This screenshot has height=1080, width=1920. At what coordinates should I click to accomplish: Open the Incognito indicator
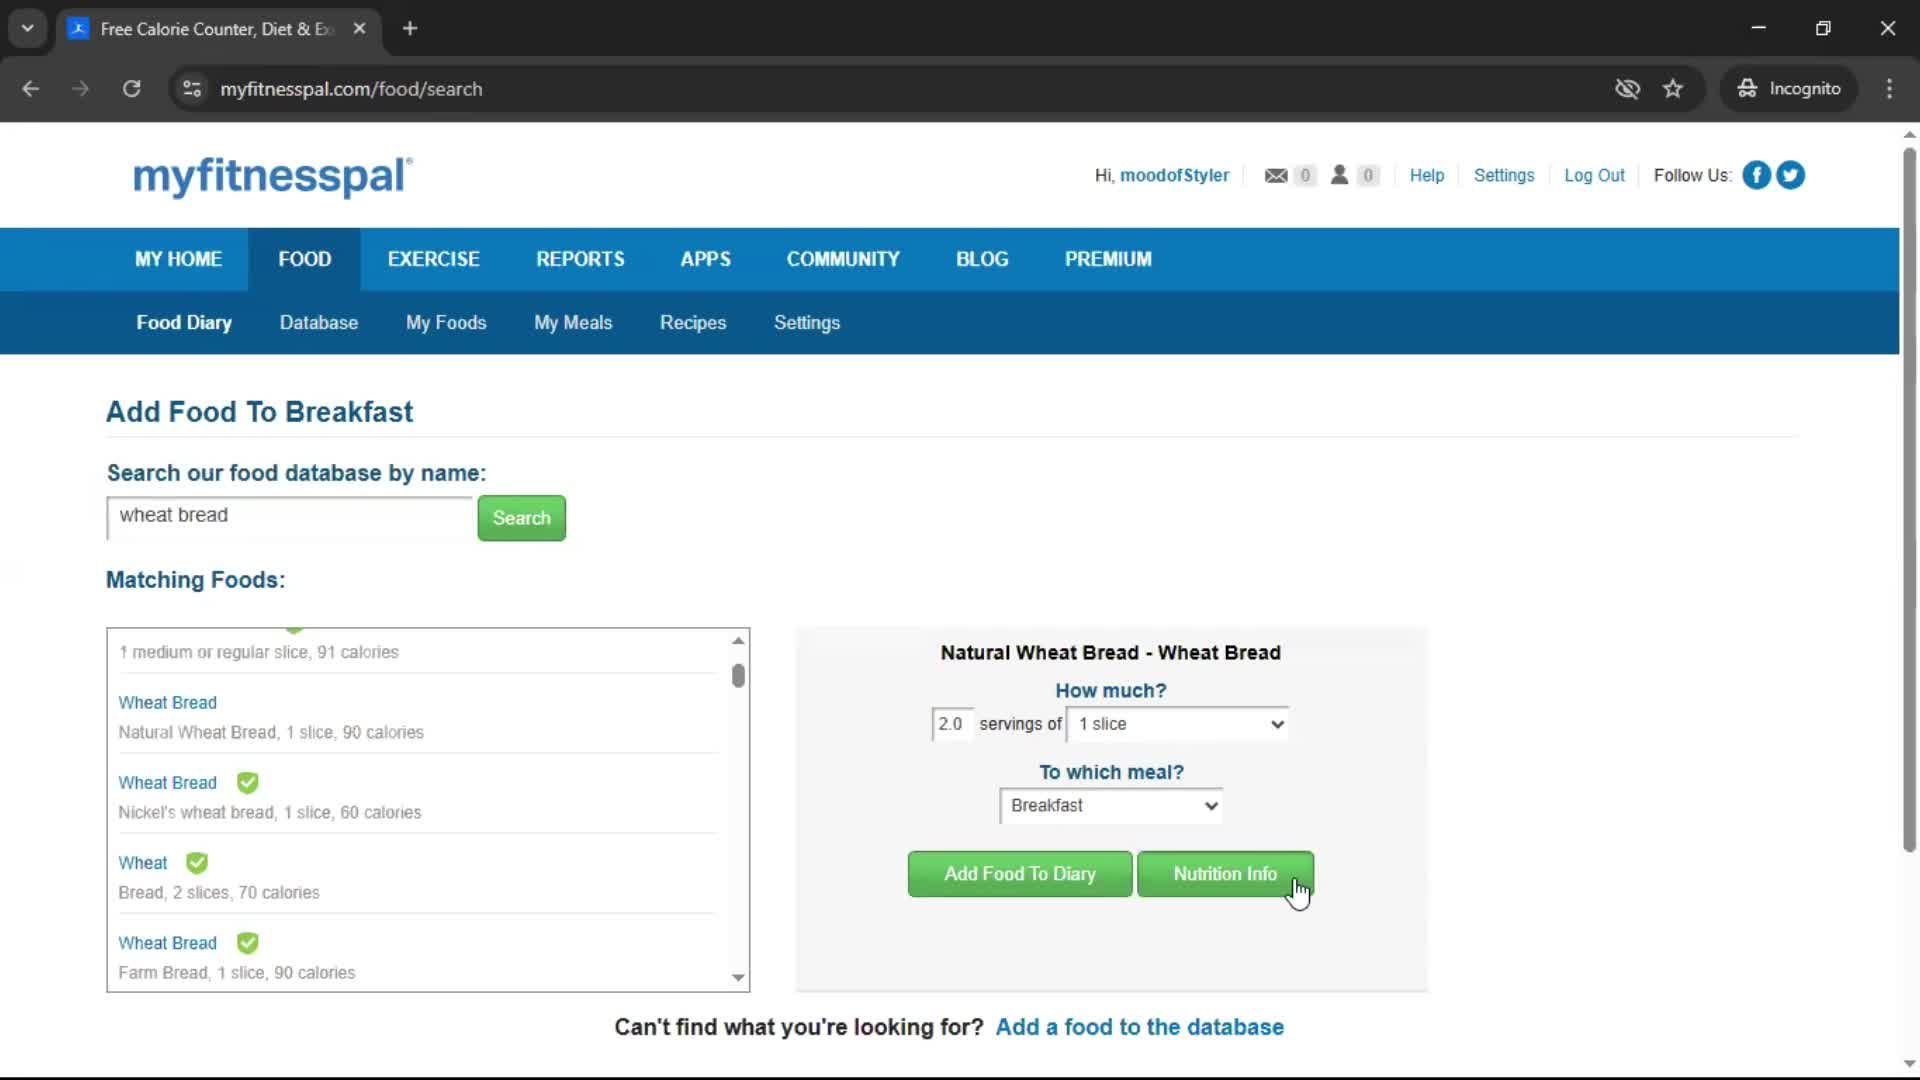(x=1789, y=89)
